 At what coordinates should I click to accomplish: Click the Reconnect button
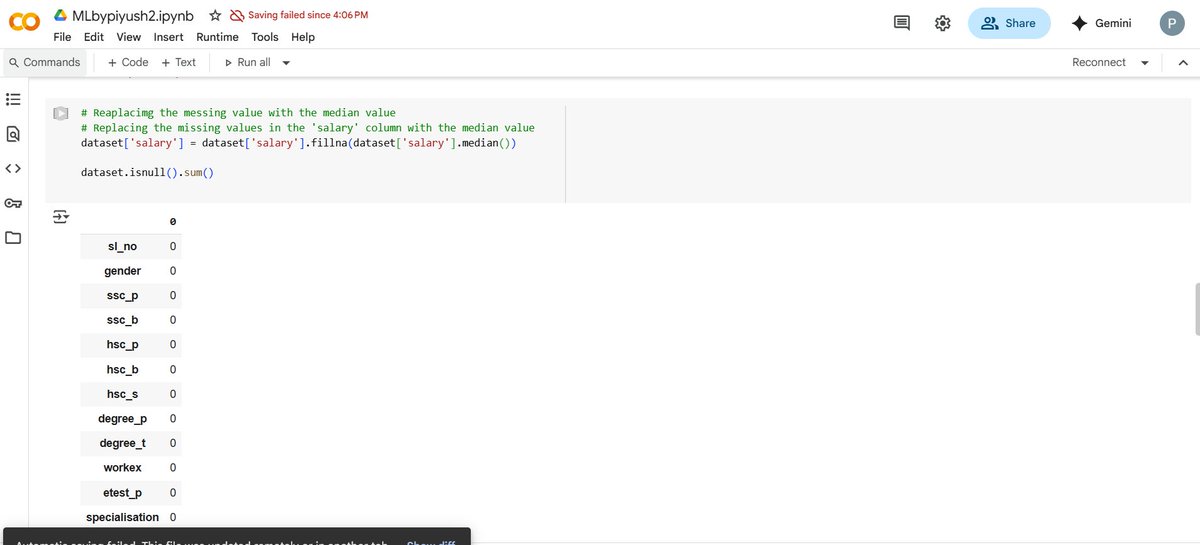coord(1099,62)
